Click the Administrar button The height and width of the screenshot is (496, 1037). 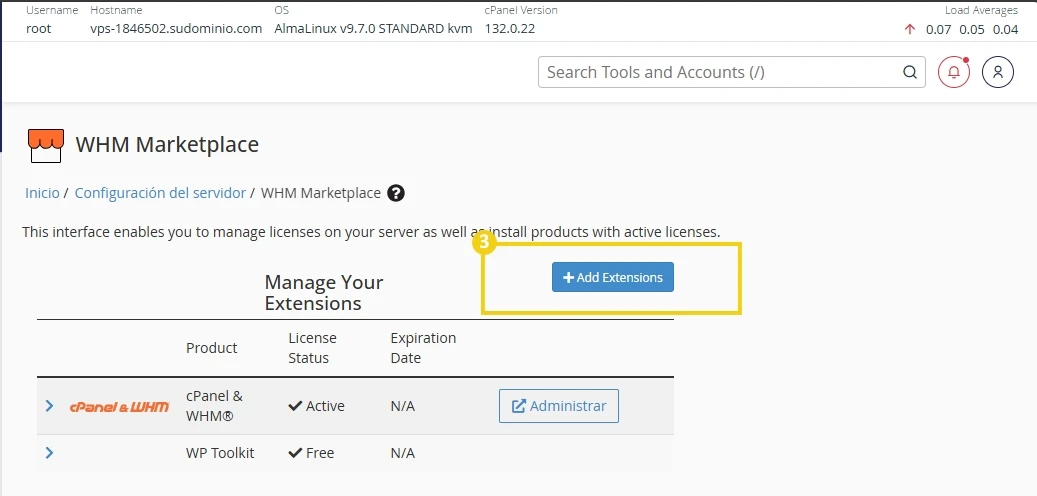(x=559, y=406)
